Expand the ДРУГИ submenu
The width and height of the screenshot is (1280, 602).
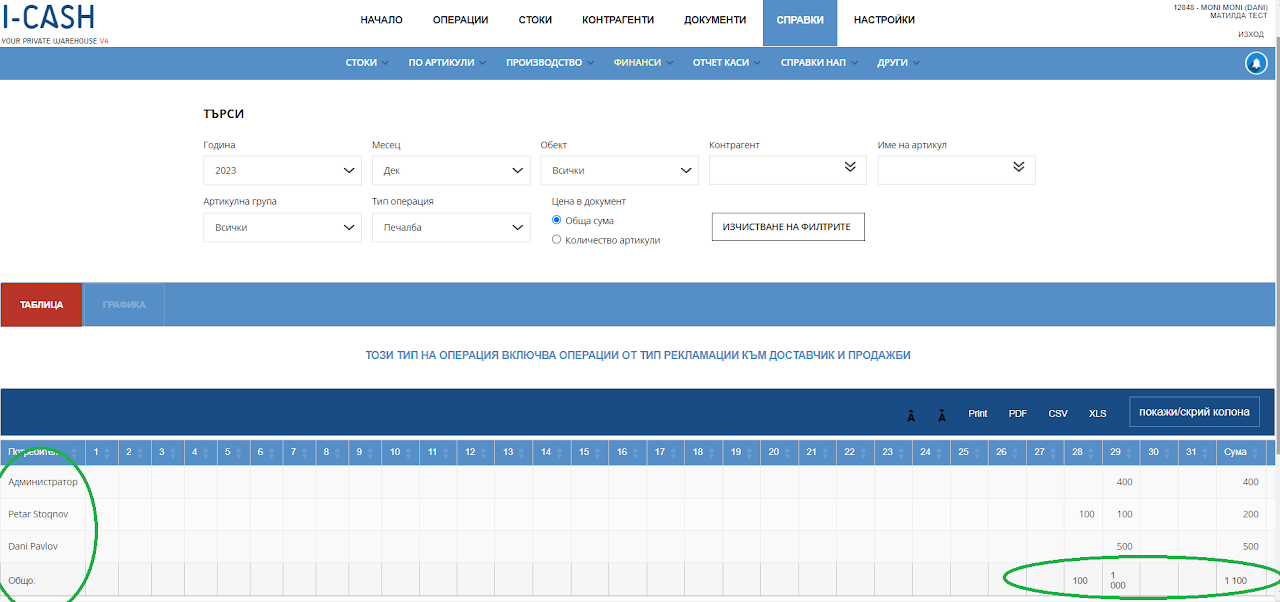[x=898, y=62]
